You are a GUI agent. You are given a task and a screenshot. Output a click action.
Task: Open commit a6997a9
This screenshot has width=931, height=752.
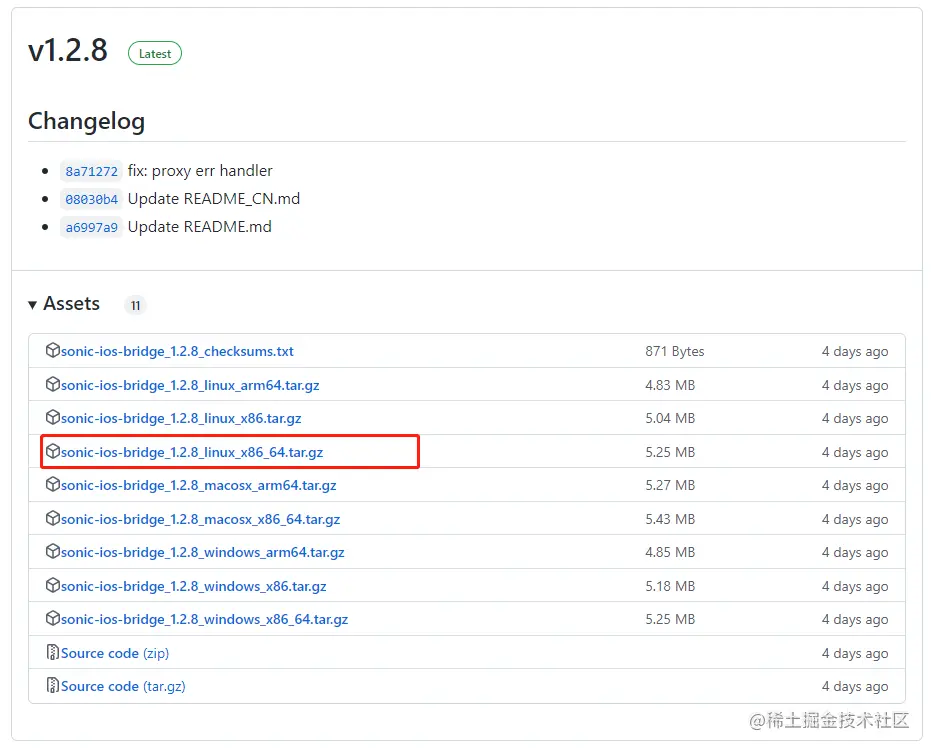91,227
